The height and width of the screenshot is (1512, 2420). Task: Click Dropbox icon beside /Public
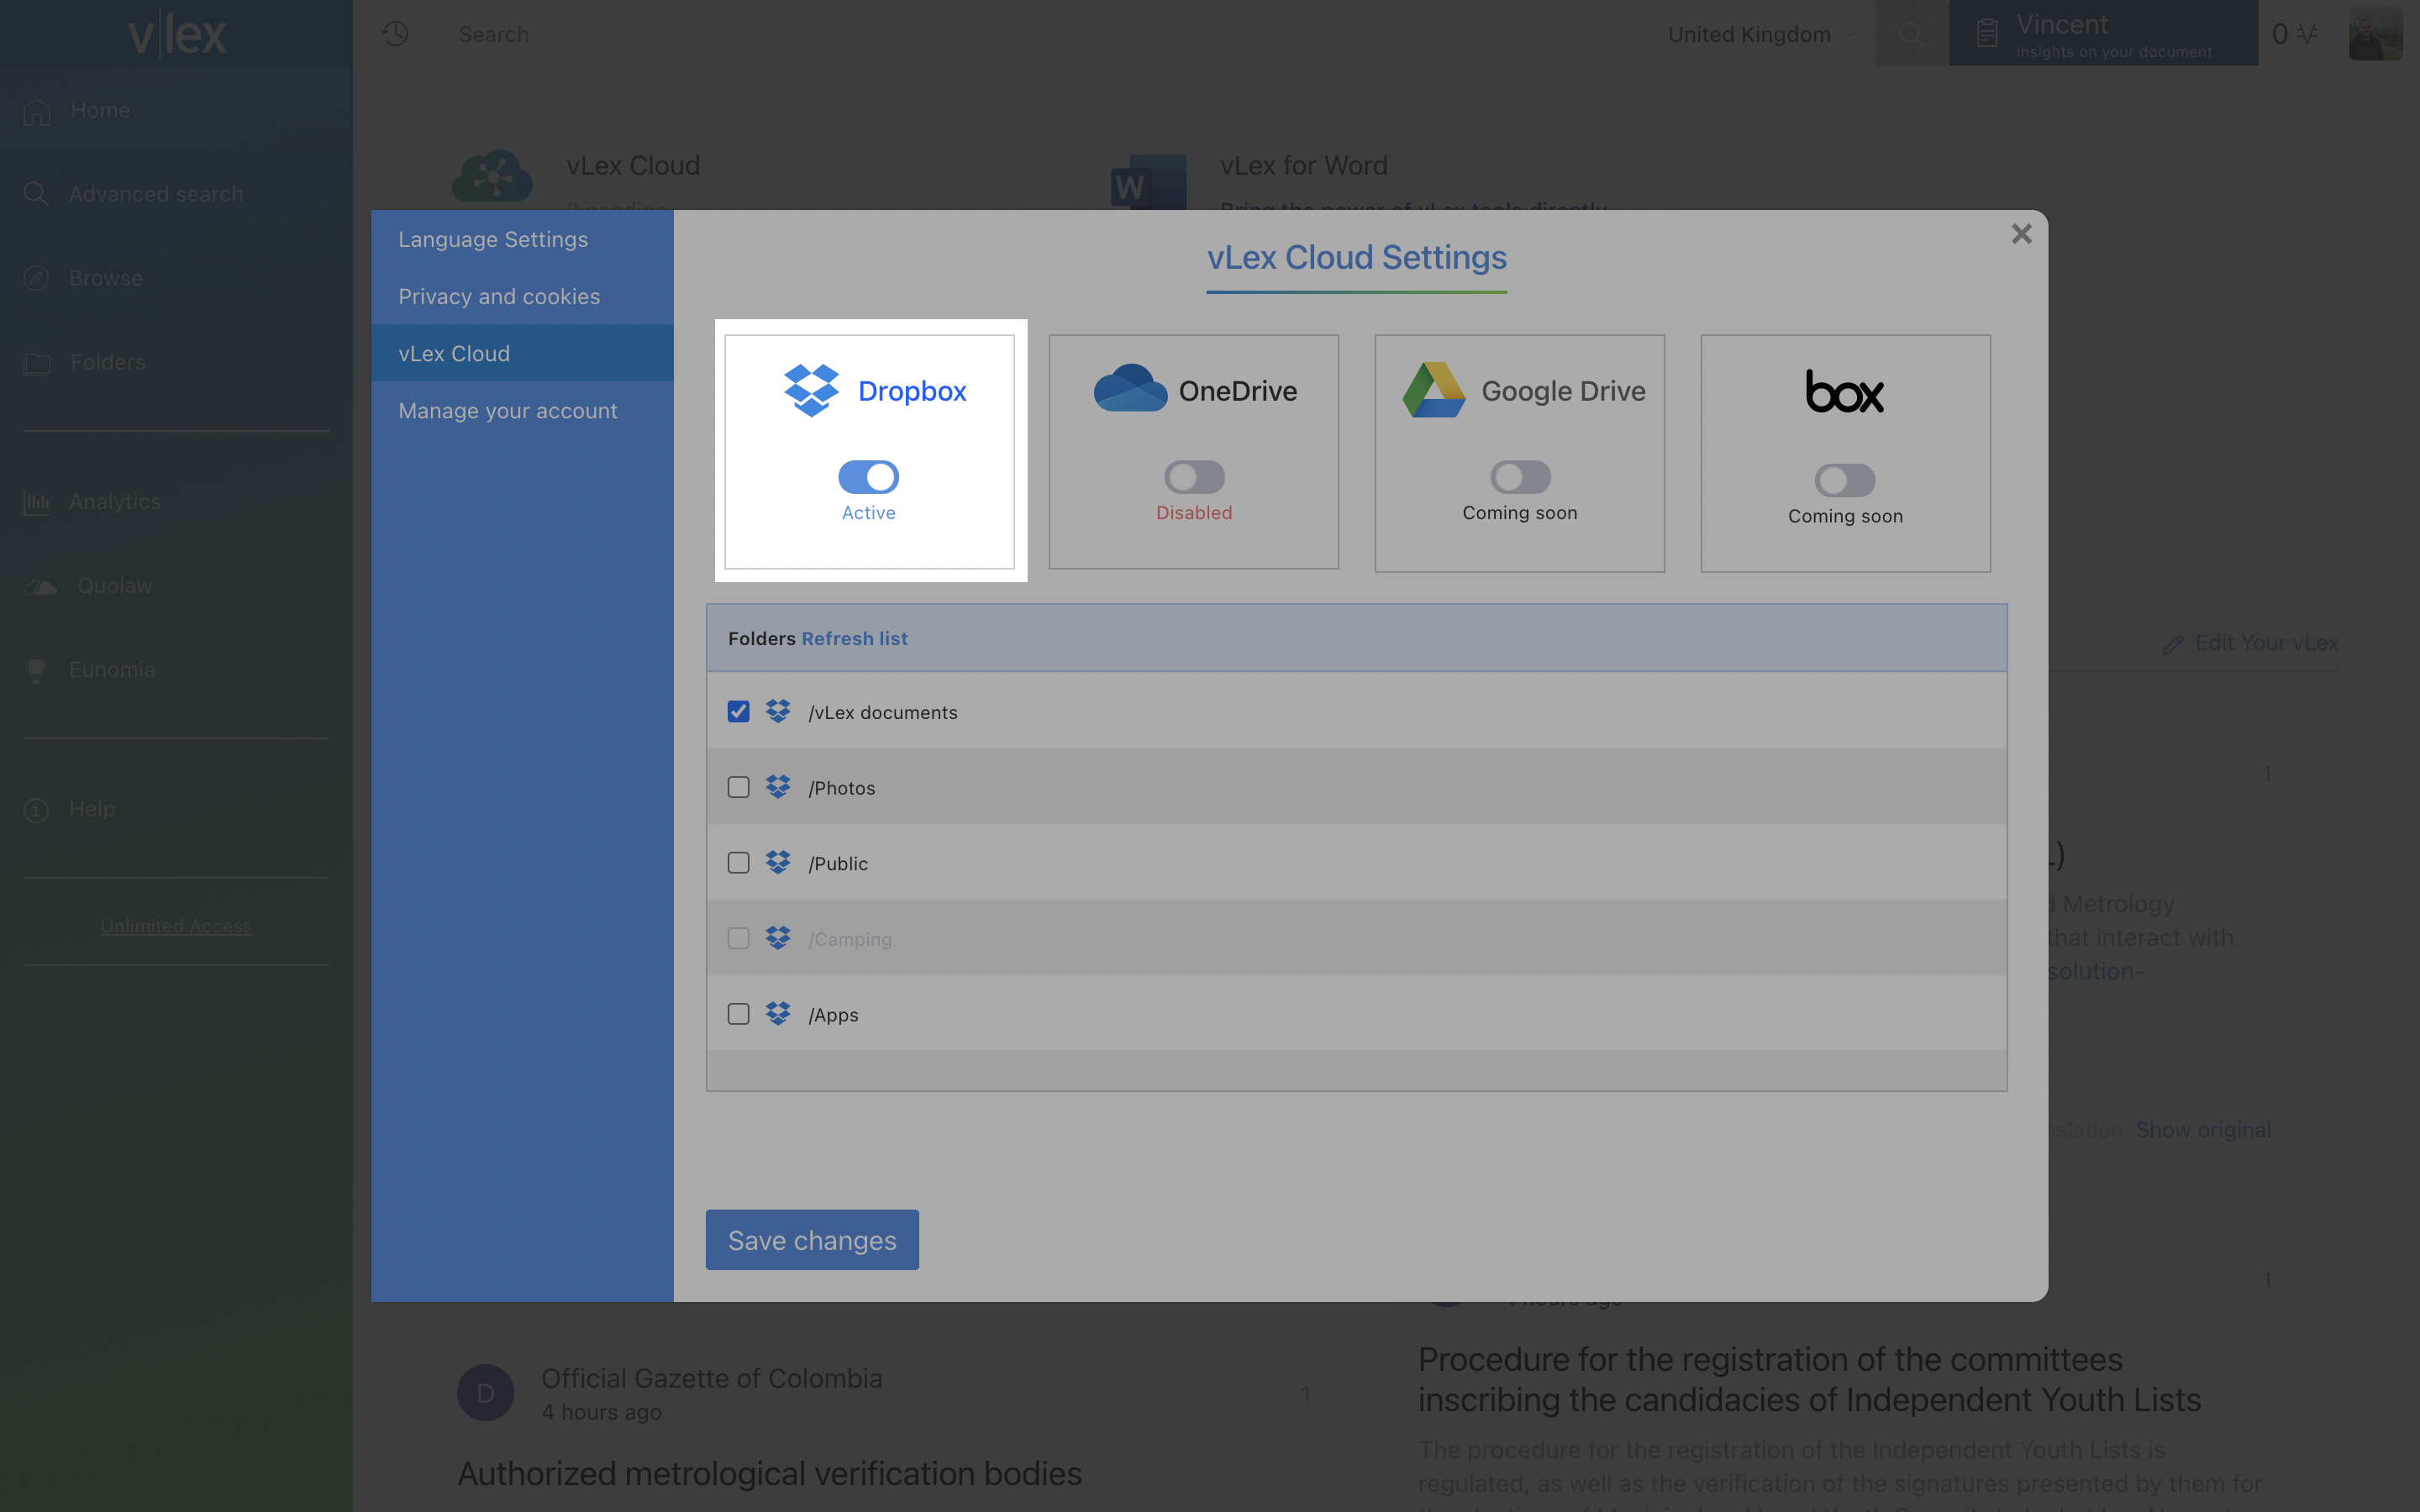[x=778, y=862]
